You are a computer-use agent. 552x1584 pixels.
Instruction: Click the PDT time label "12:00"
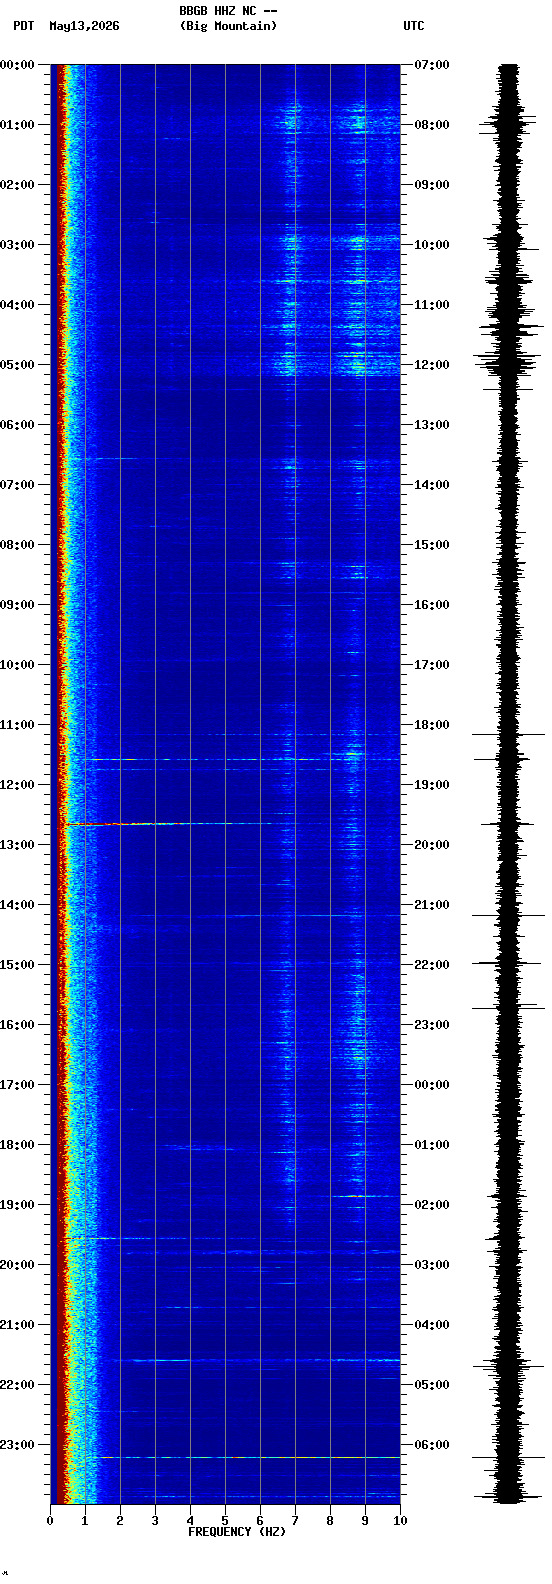click(x=18, y=785)
